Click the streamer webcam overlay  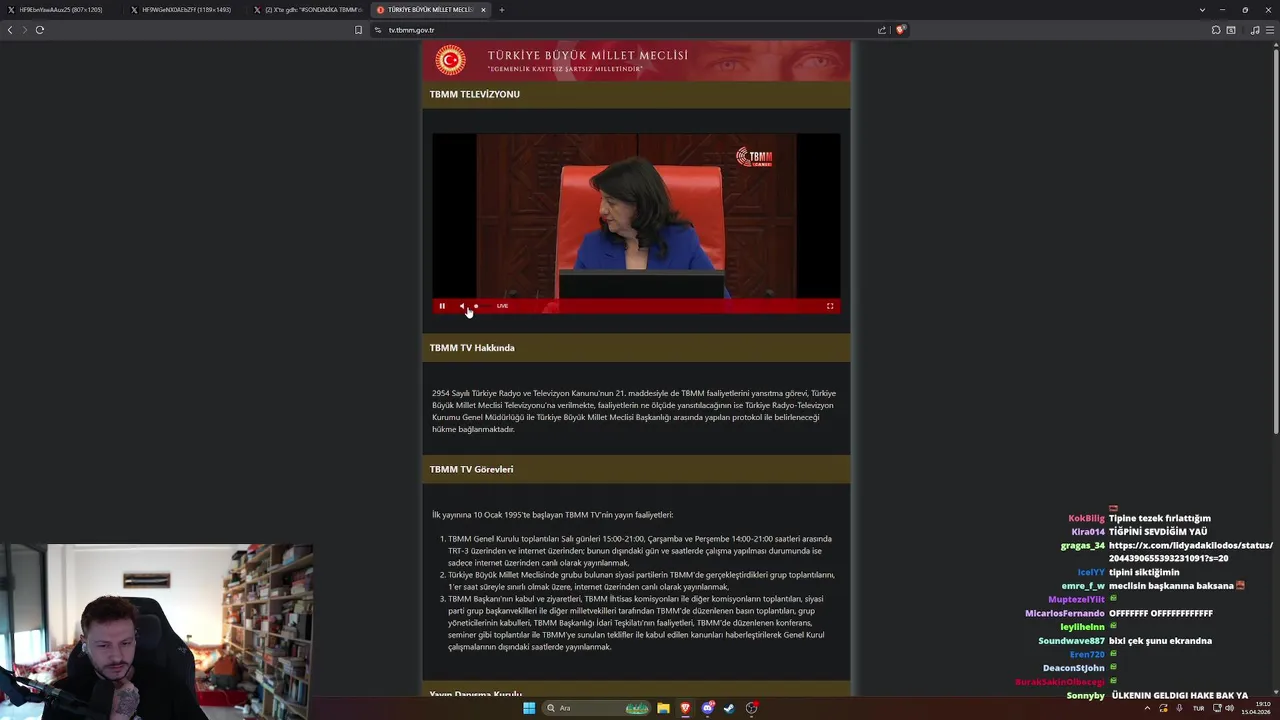click(x=157, y=632)
